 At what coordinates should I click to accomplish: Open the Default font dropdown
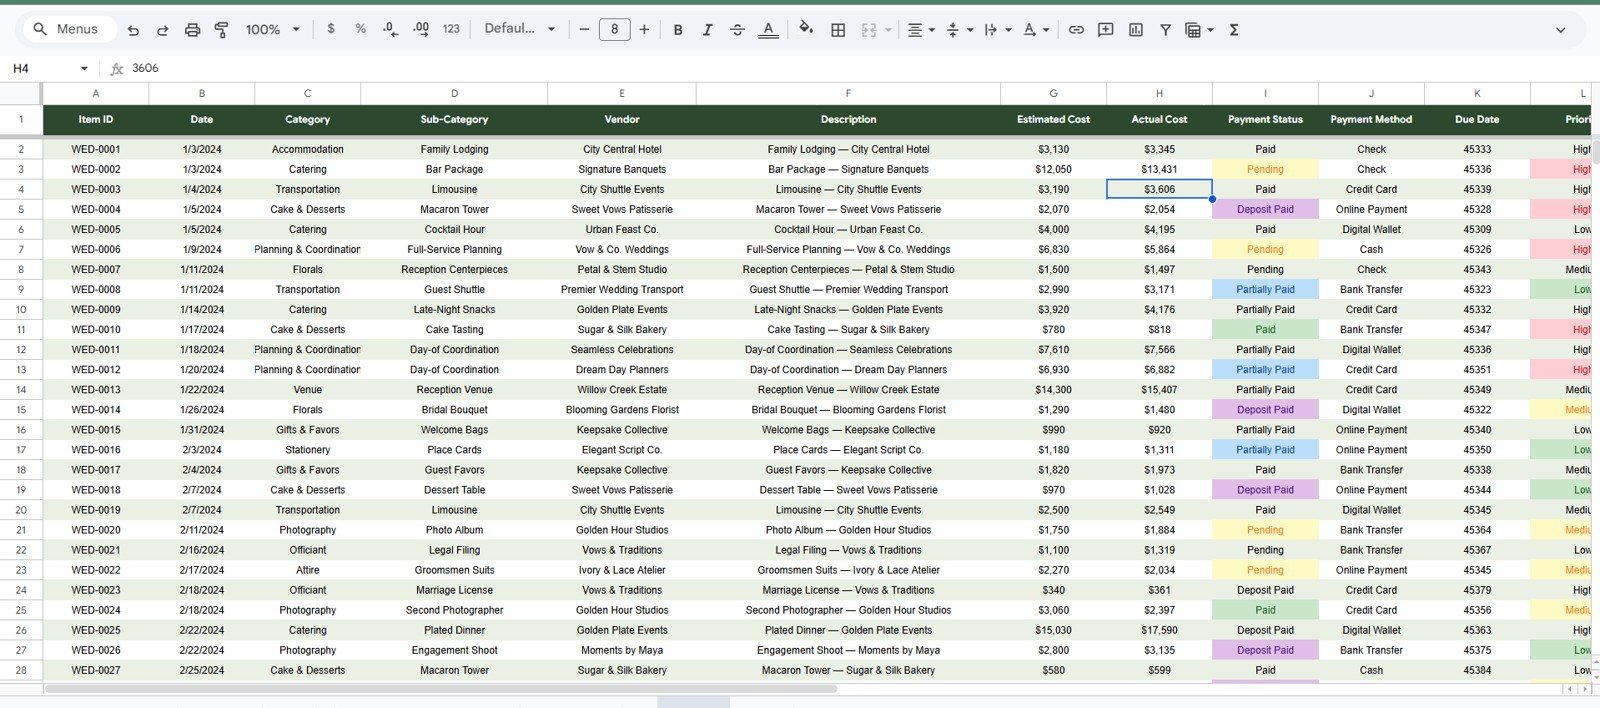tap(519, 29)
